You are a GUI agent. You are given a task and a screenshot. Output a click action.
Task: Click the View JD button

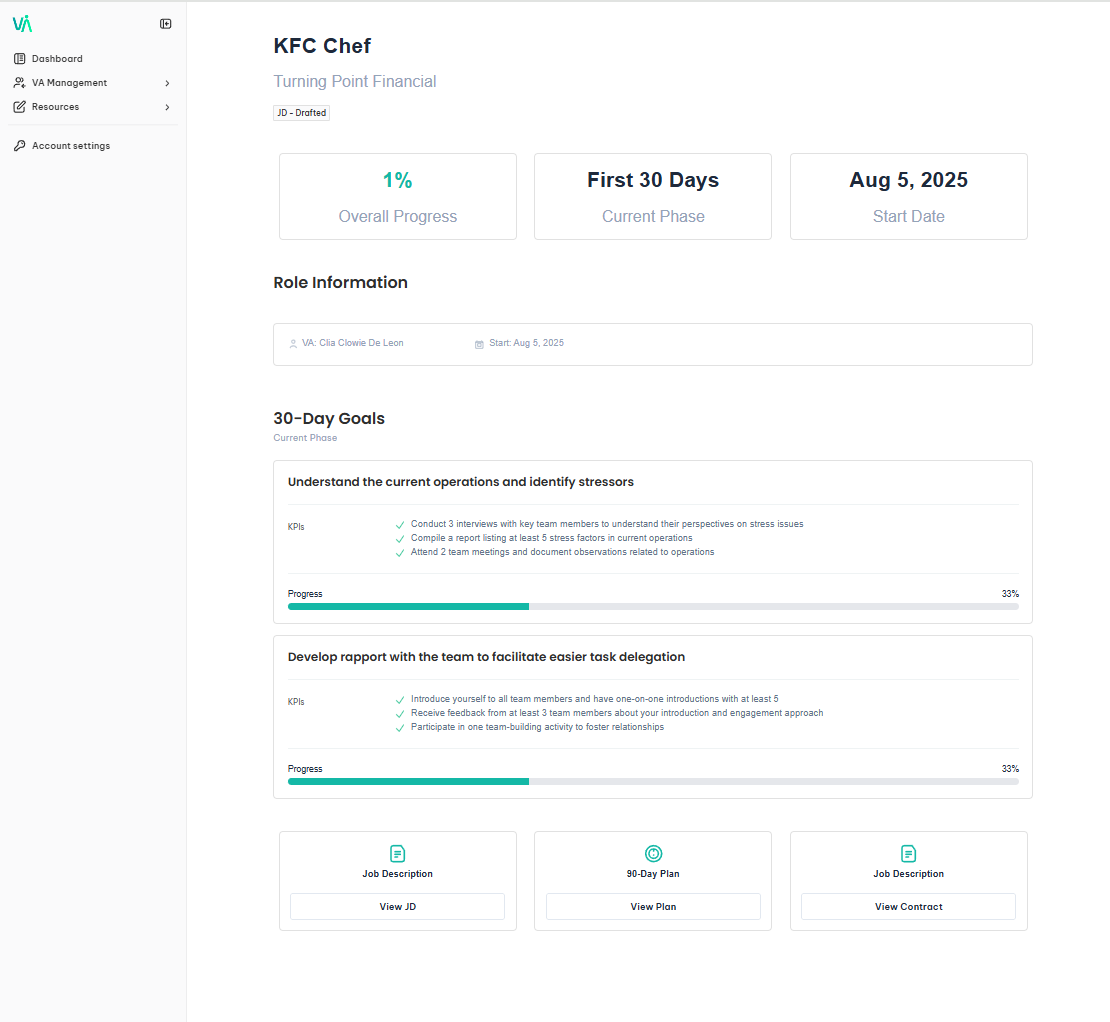[397, 906]
